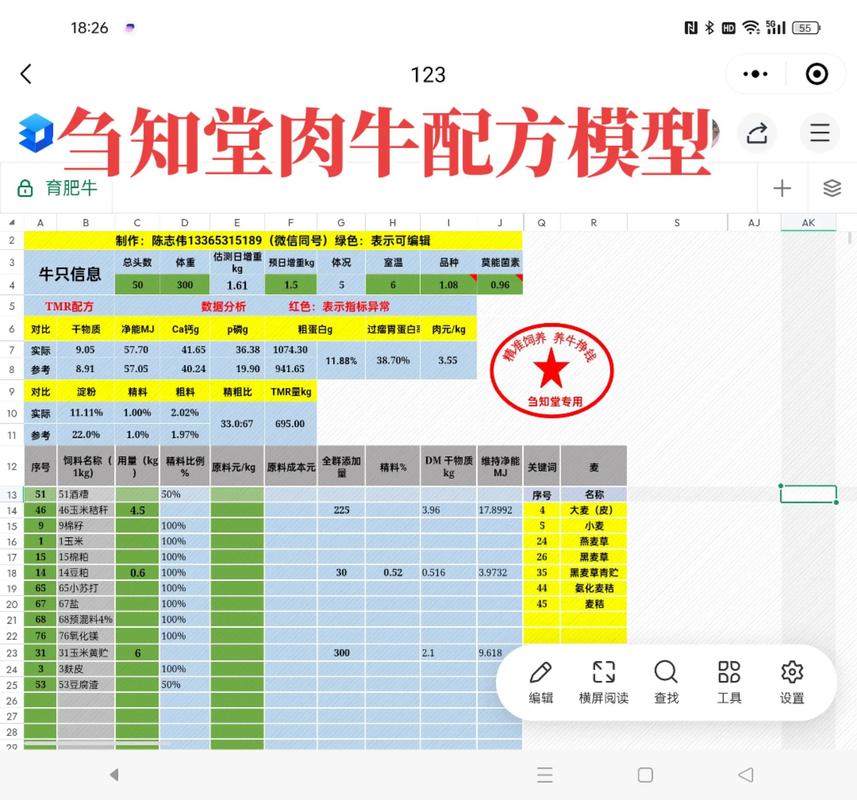Select 预日增重kg value 1.5
The width and height of the screenshot is (857, 800).
click(x=291, y=285)
